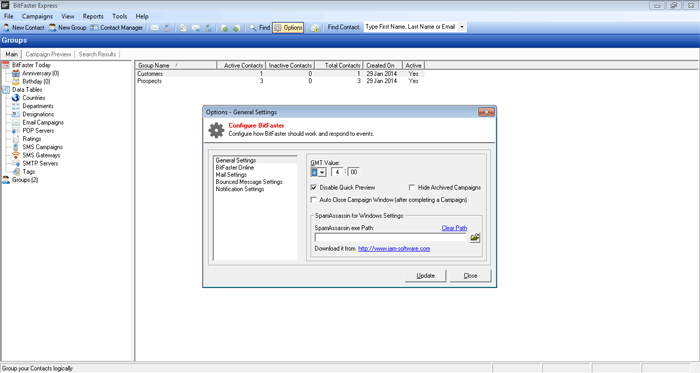The image size is (700, 373).
Task: Click the GMT hours field showing 4
Action: click(338, 172)
